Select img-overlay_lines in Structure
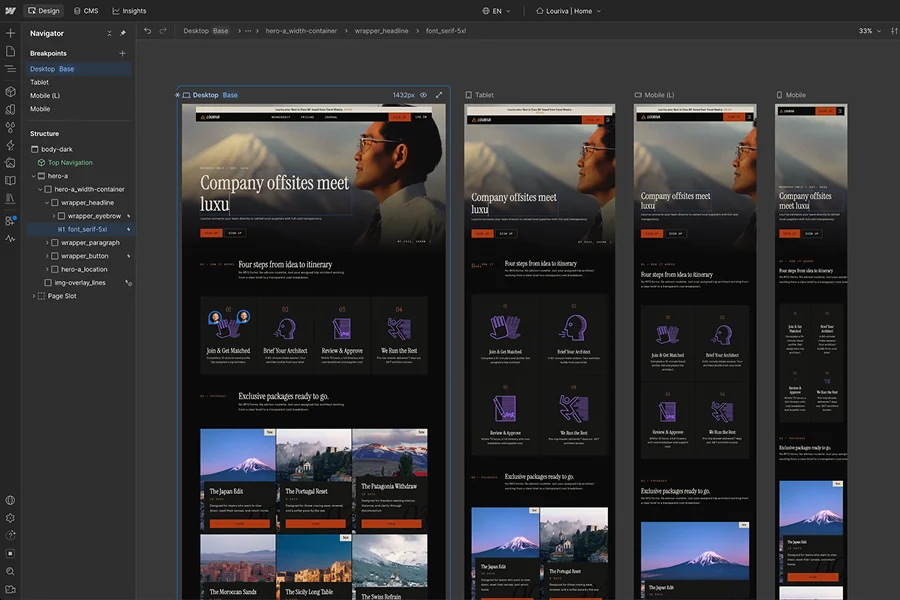 [x=78, y=282]
